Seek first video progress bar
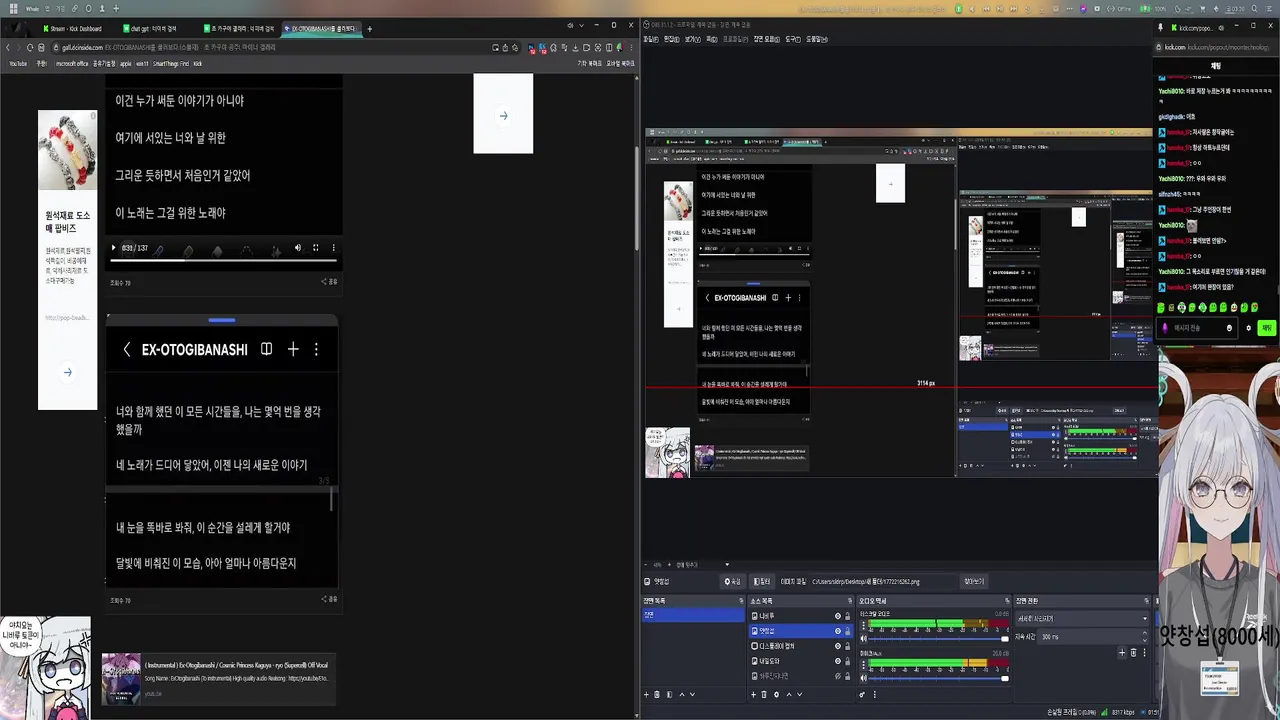This screenshot has width=1280, height=720. click(x=223, y=259)
